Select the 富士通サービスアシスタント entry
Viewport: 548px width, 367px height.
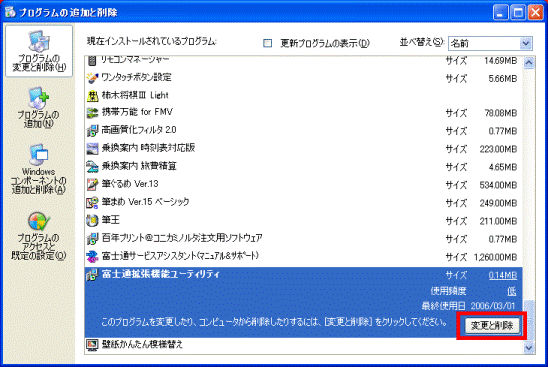pyautogui.click(x=303, y=257)
